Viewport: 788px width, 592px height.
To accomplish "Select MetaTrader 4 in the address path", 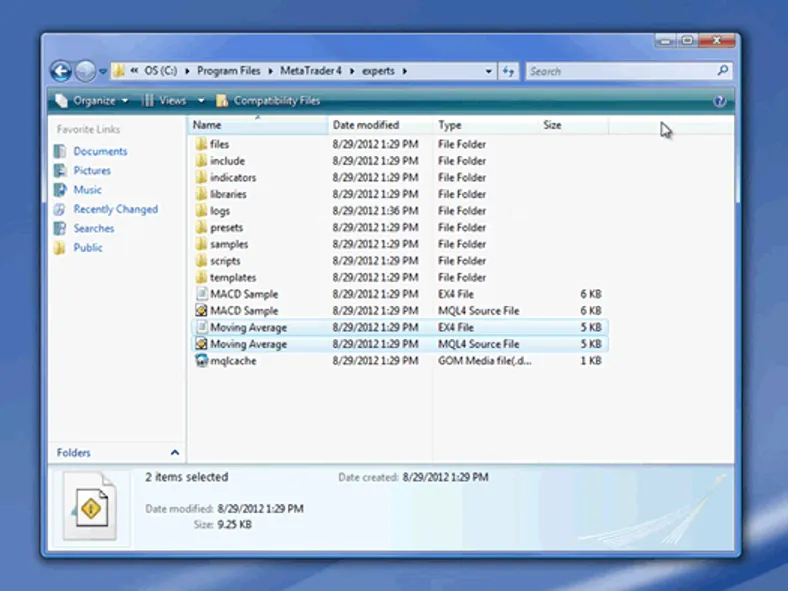I will tap(311, 71).
